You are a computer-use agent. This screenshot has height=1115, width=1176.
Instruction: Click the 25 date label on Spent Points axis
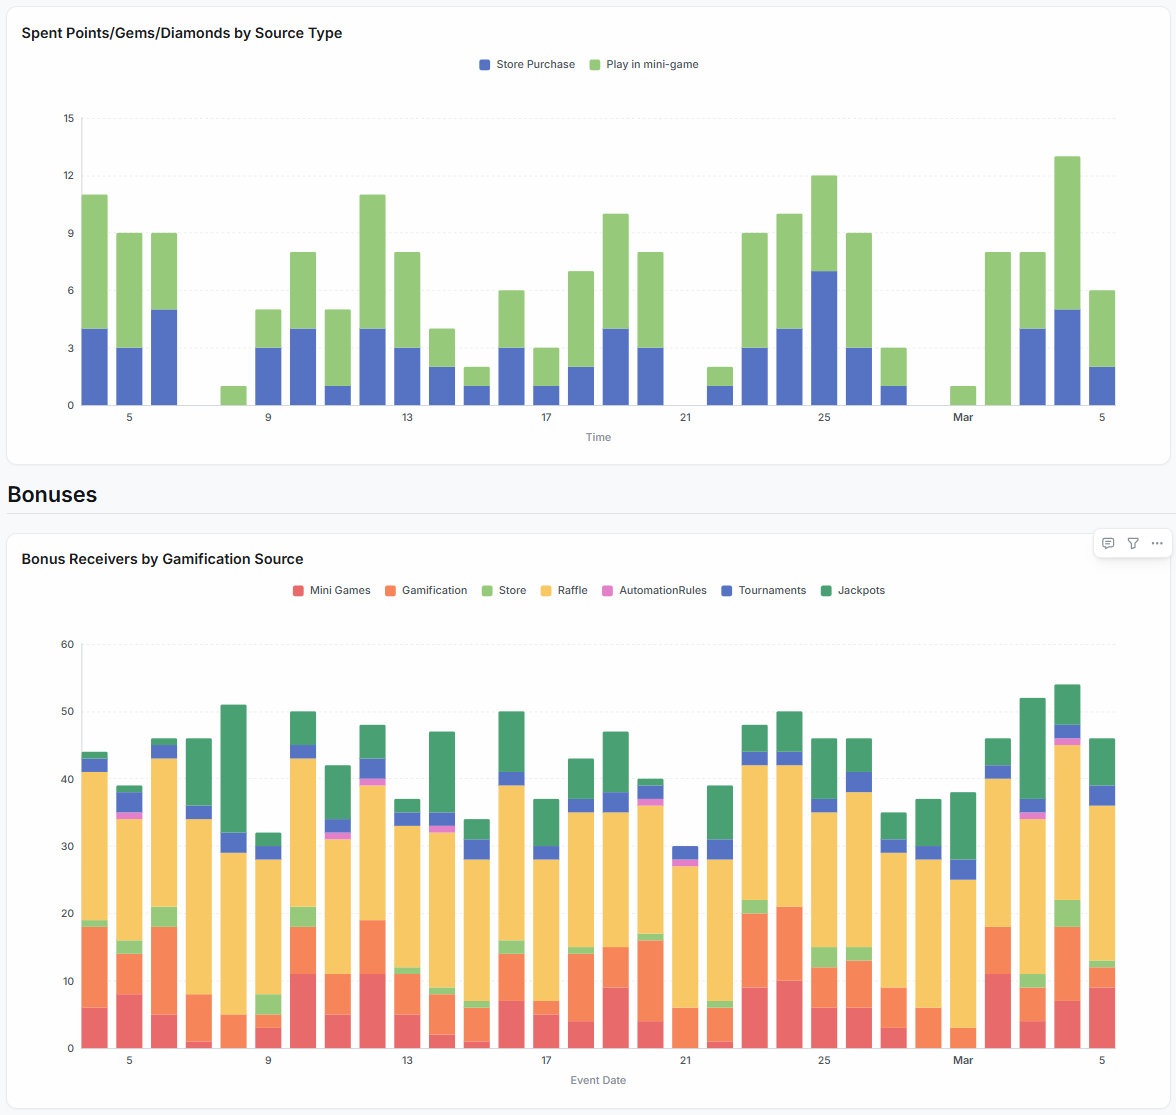coord(824,417)
